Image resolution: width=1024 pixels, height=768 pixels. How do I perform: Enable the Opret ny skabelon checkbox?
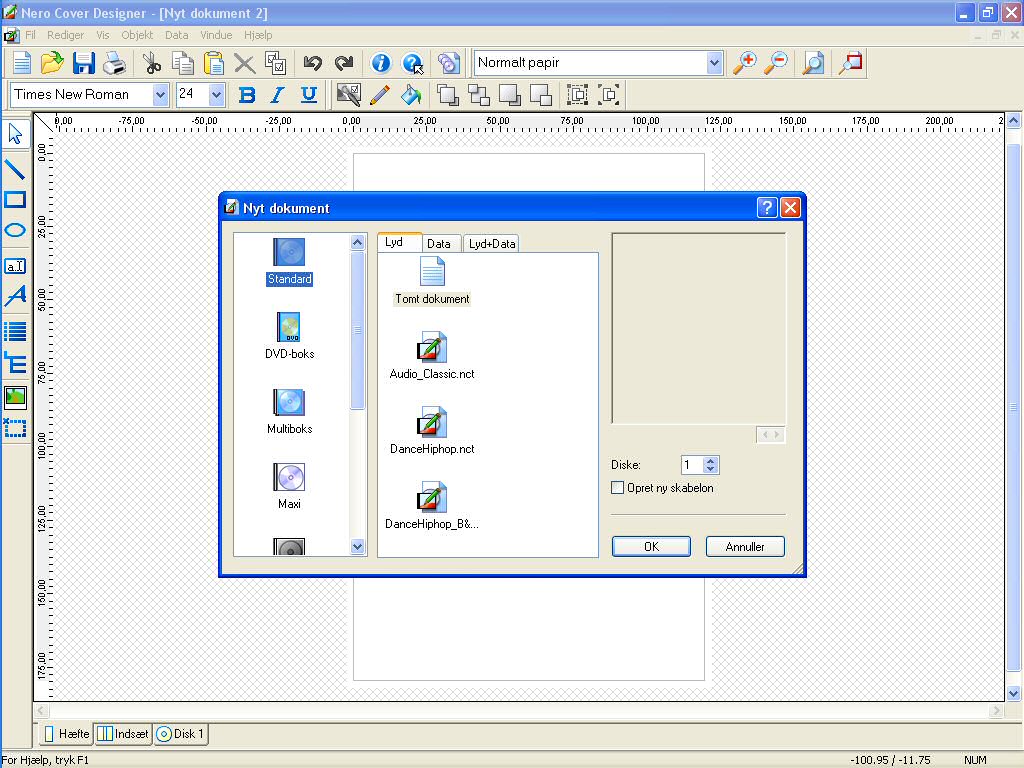click(x=617, y=488)
